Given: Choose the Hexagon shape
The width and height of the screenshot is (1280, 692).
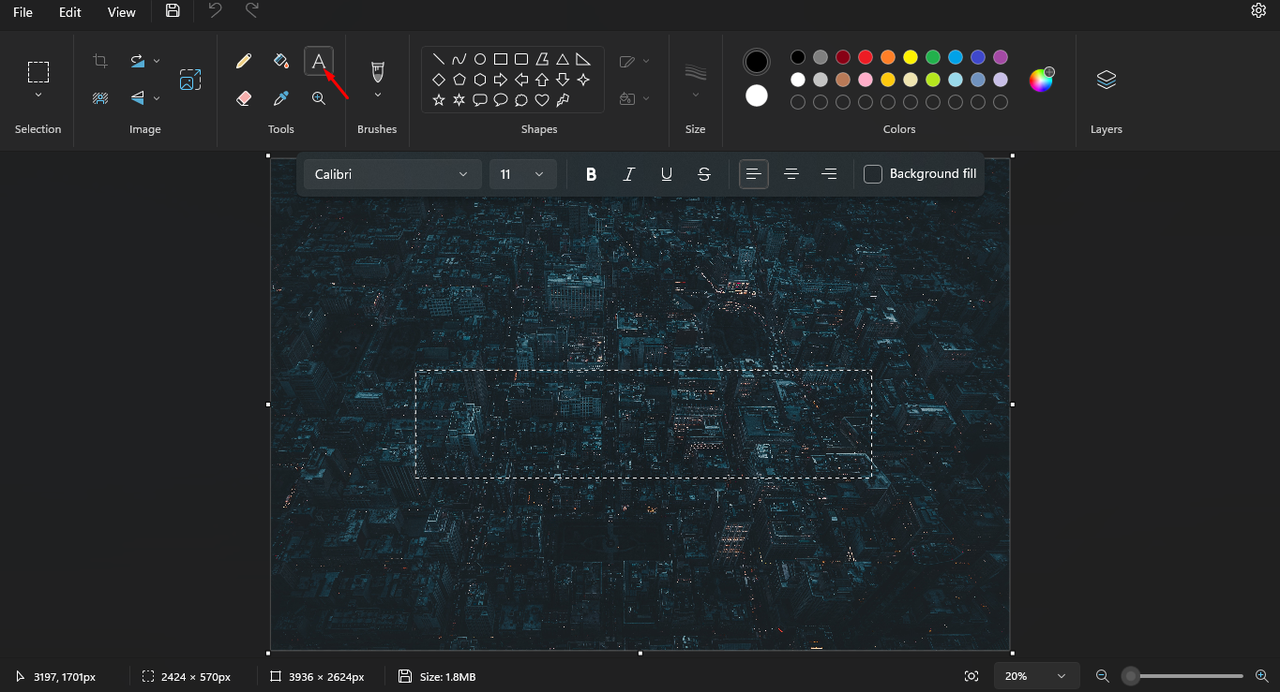Looking at the screenshot, I should 480,80.
